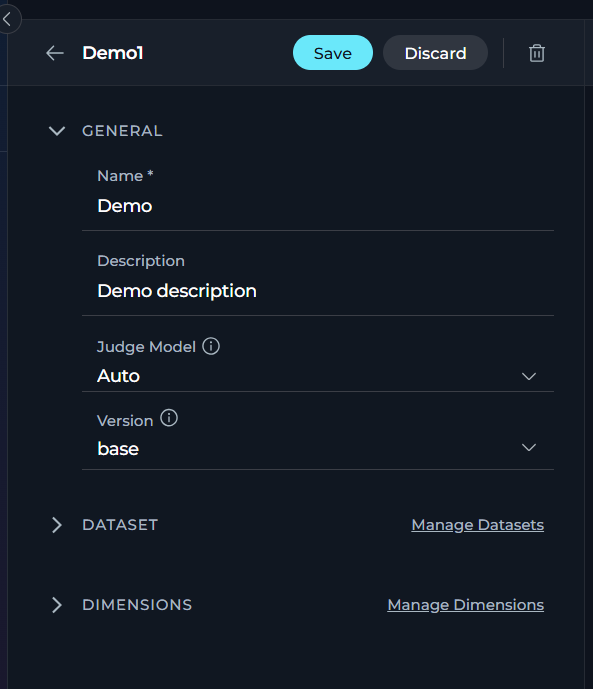Edit the Description field text
This screenshot has width=593, height=689.
318,291
